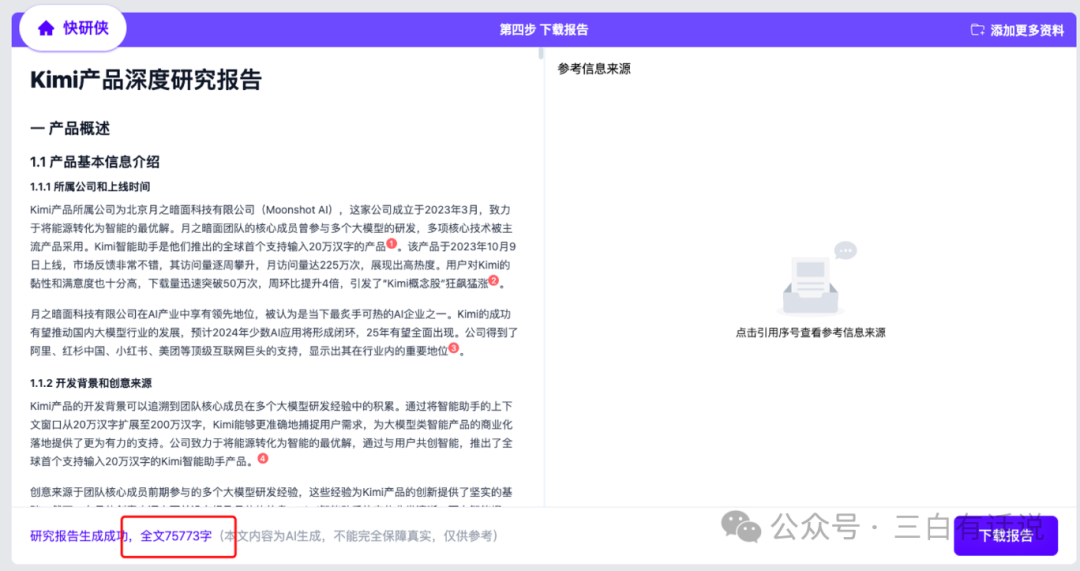Click the report title Kimi产品深度研究报告
Image resolution: width=1080 pixels, height=571 pixels.
point(146,80)
